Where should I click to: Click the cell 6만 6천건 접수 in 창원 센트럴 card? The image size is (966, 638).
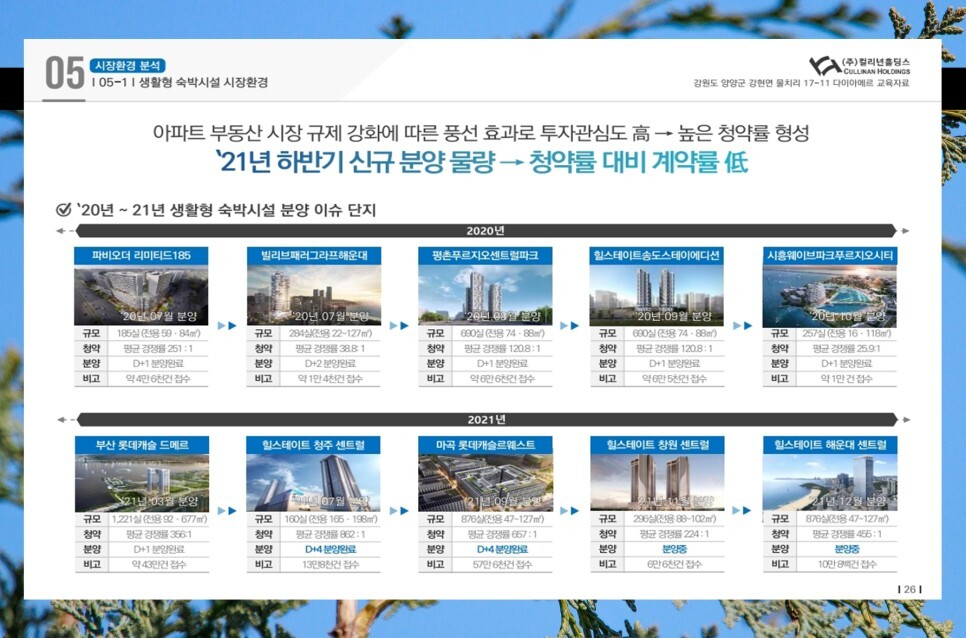(675, 565)
